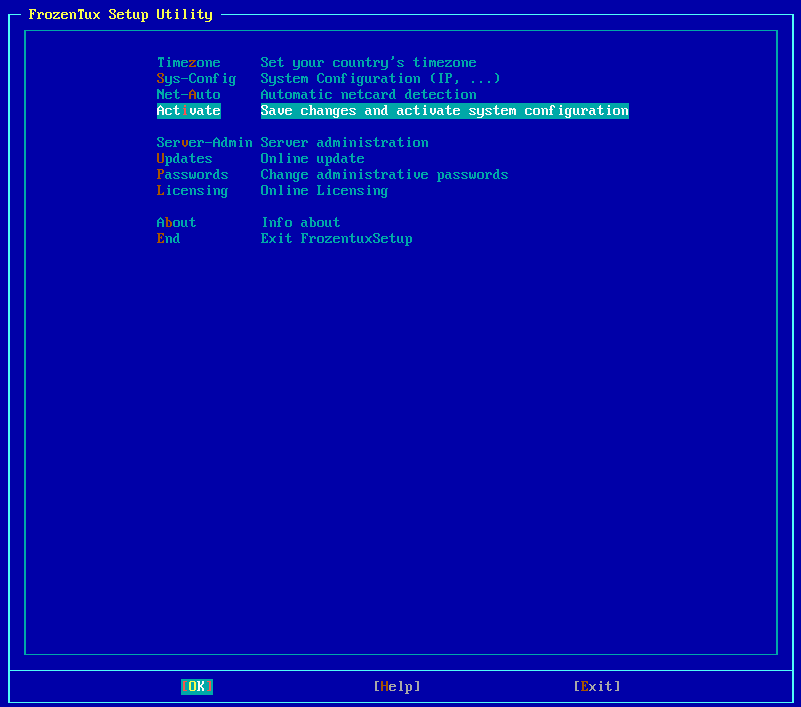
Task: Select the Licensing menu entry
Action: point(192,191)
